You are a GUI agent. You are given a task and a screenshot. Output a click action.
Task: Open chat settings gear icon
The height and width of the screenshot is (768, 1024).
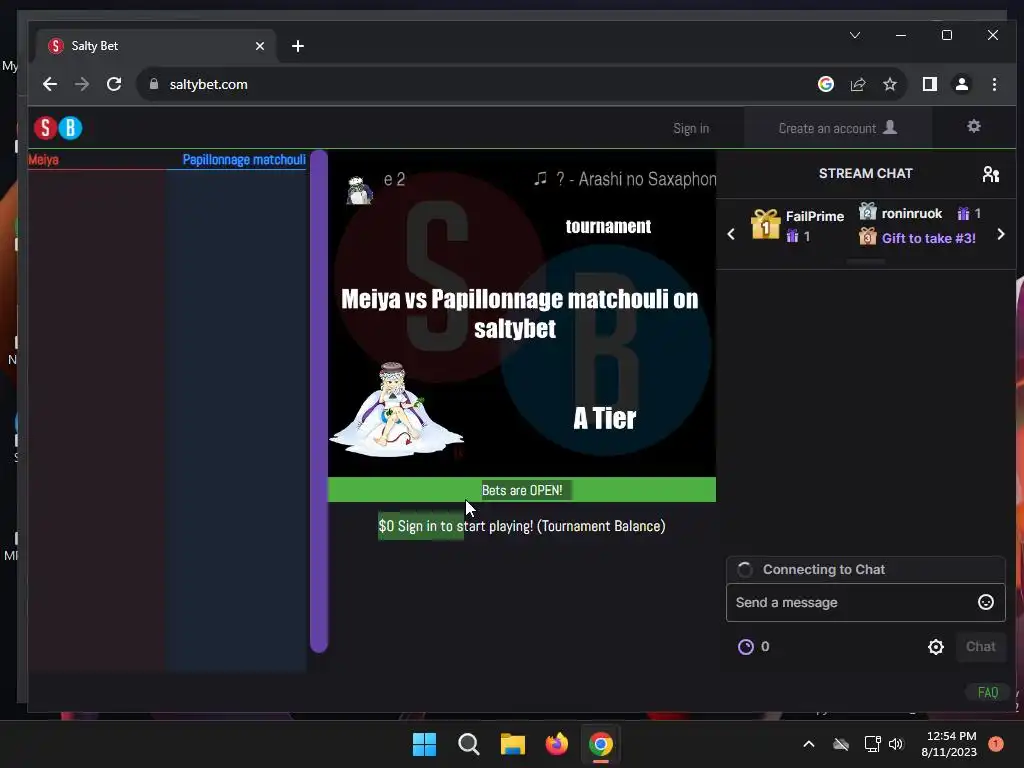click(x=936, y=647)
